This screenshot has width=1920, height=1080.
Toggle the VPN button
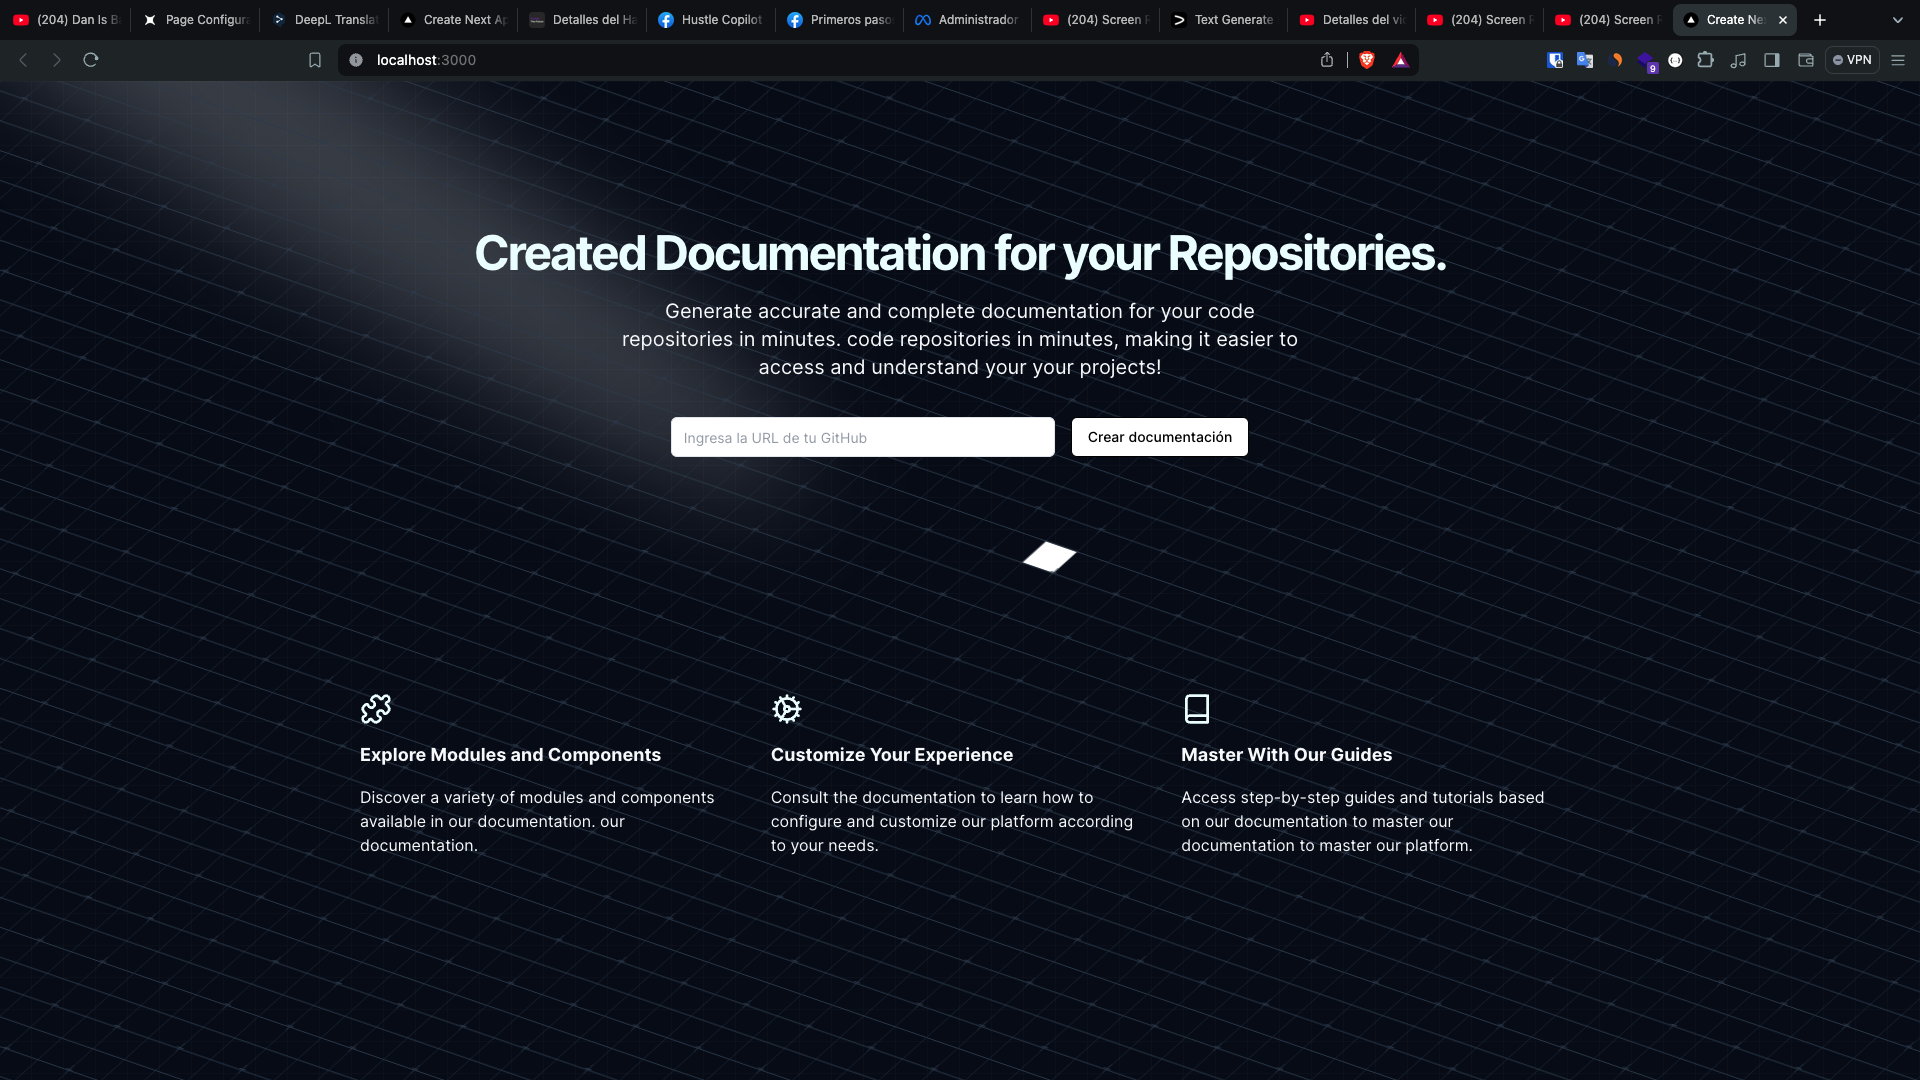1852,60
